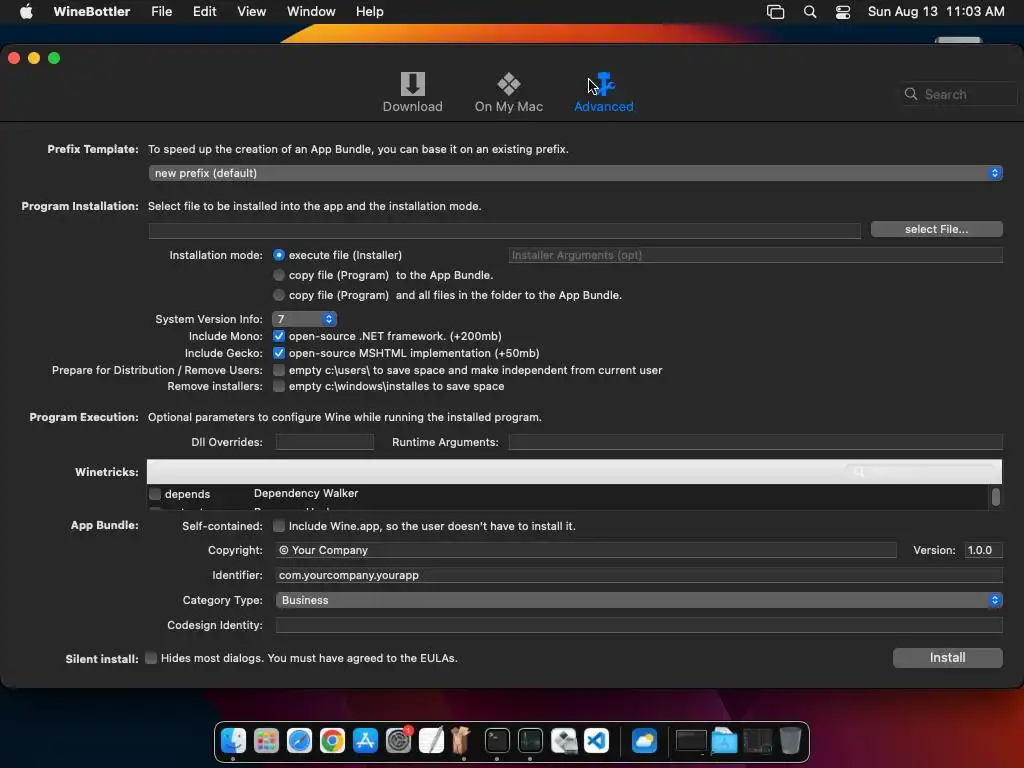Click the Winetricks search field
1024x768 pixels.
(922, 472)
